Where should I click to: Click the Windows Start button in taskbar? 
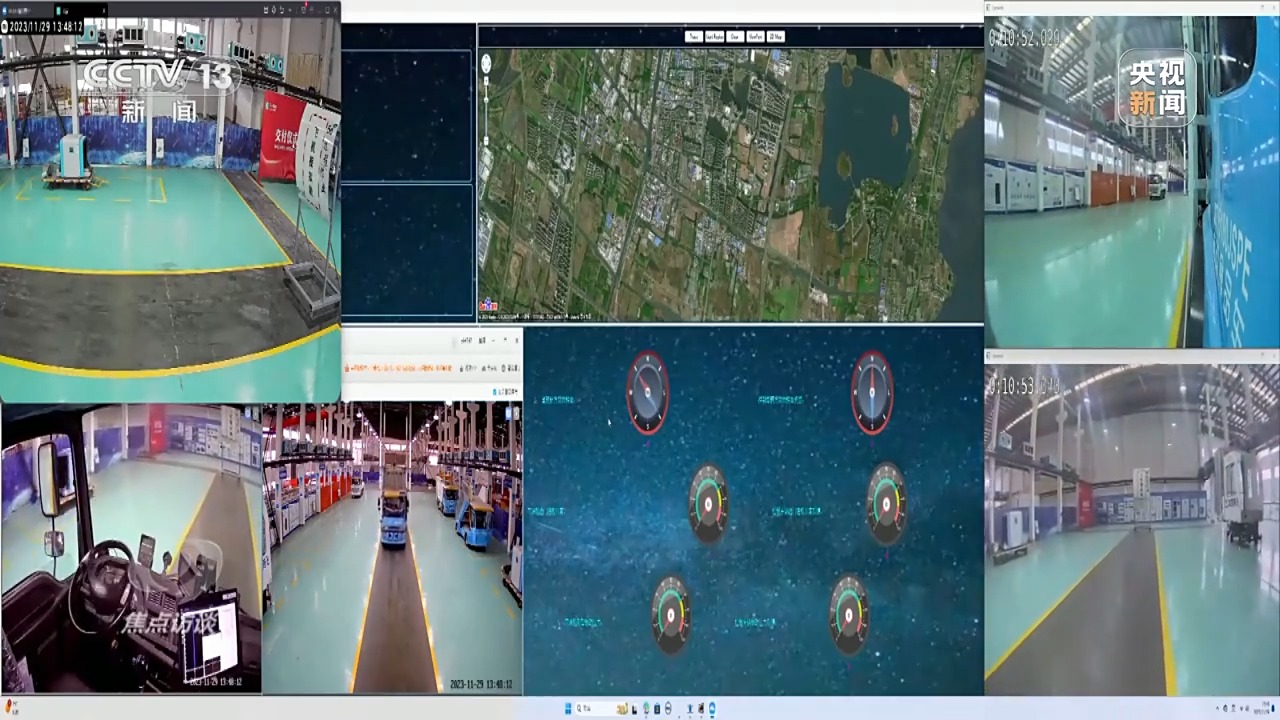568,709
